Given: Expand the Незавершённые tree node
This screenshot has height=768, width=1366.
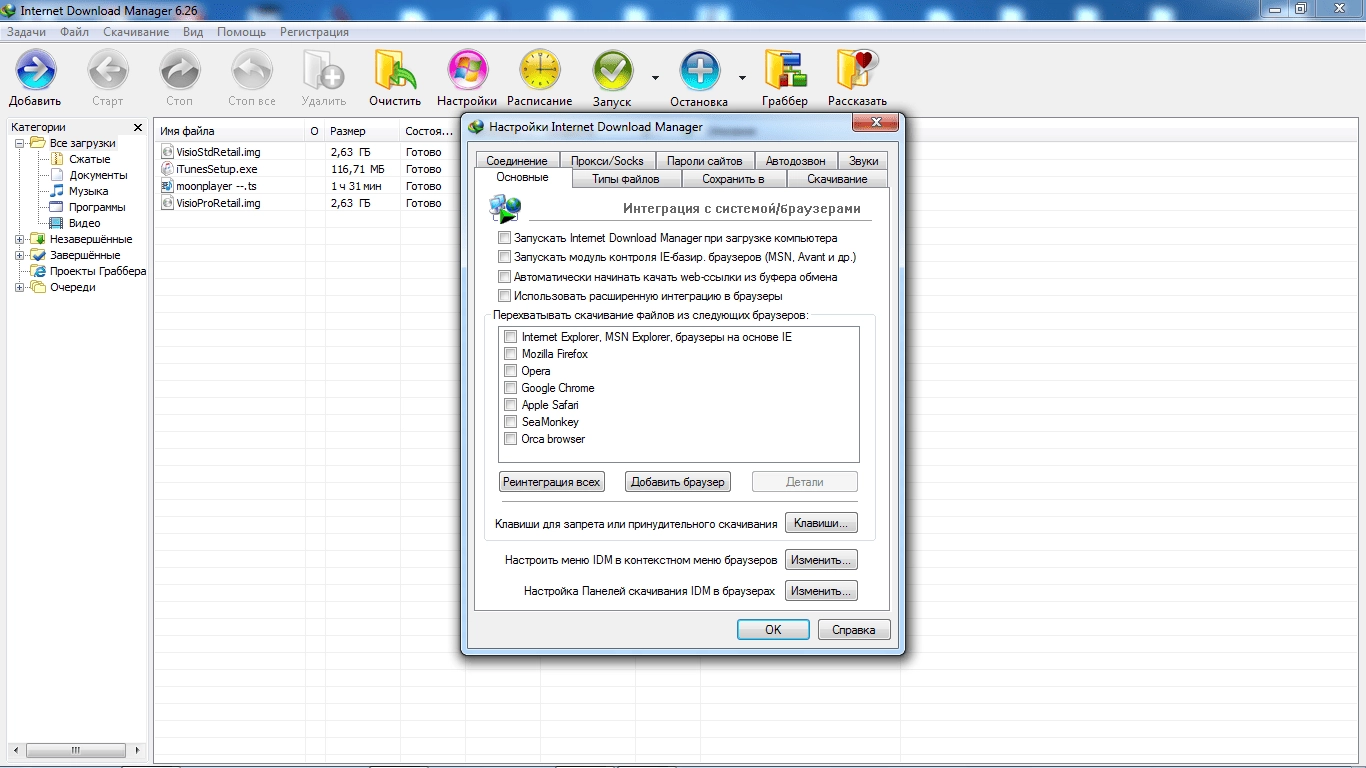Looking at the screenshot, I should tap(20, 239).
